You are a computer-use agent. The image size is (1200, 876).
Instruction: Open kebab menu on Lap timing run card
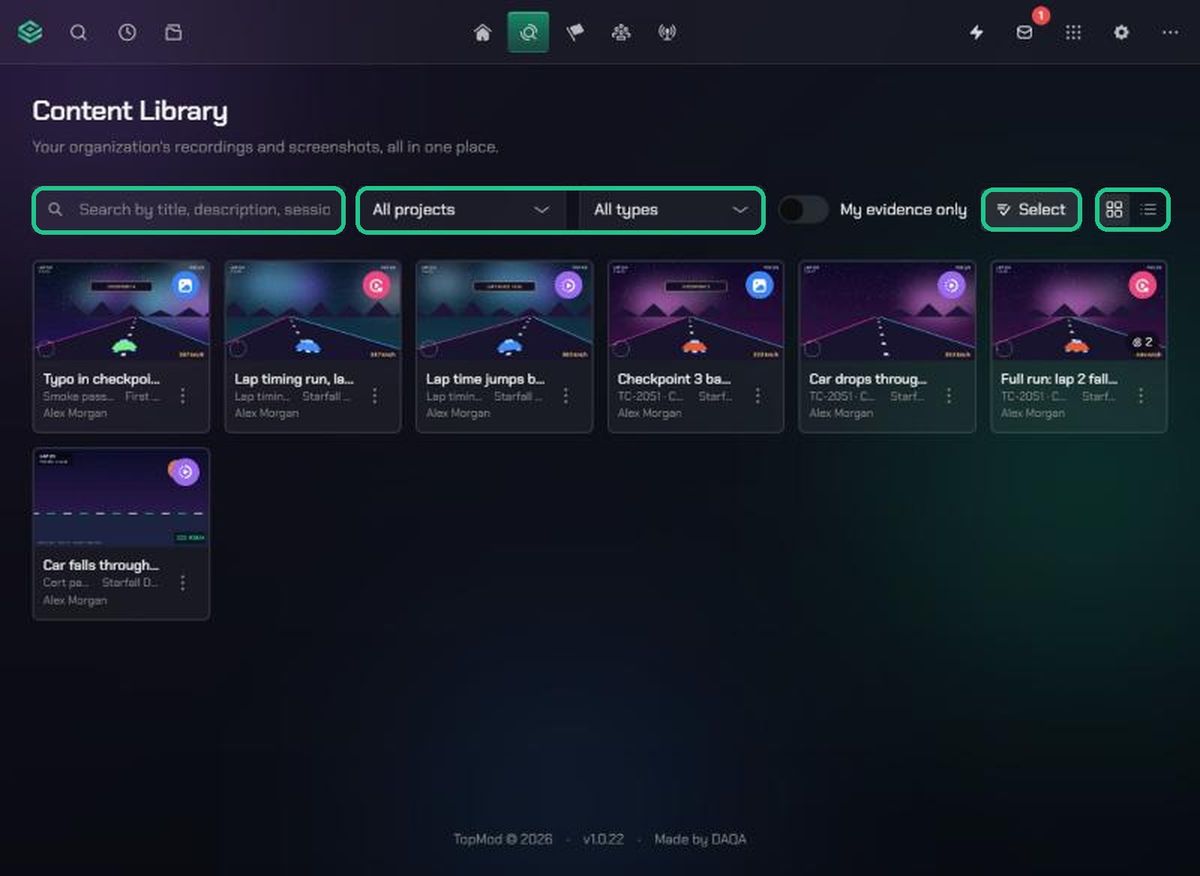point(375,396)
